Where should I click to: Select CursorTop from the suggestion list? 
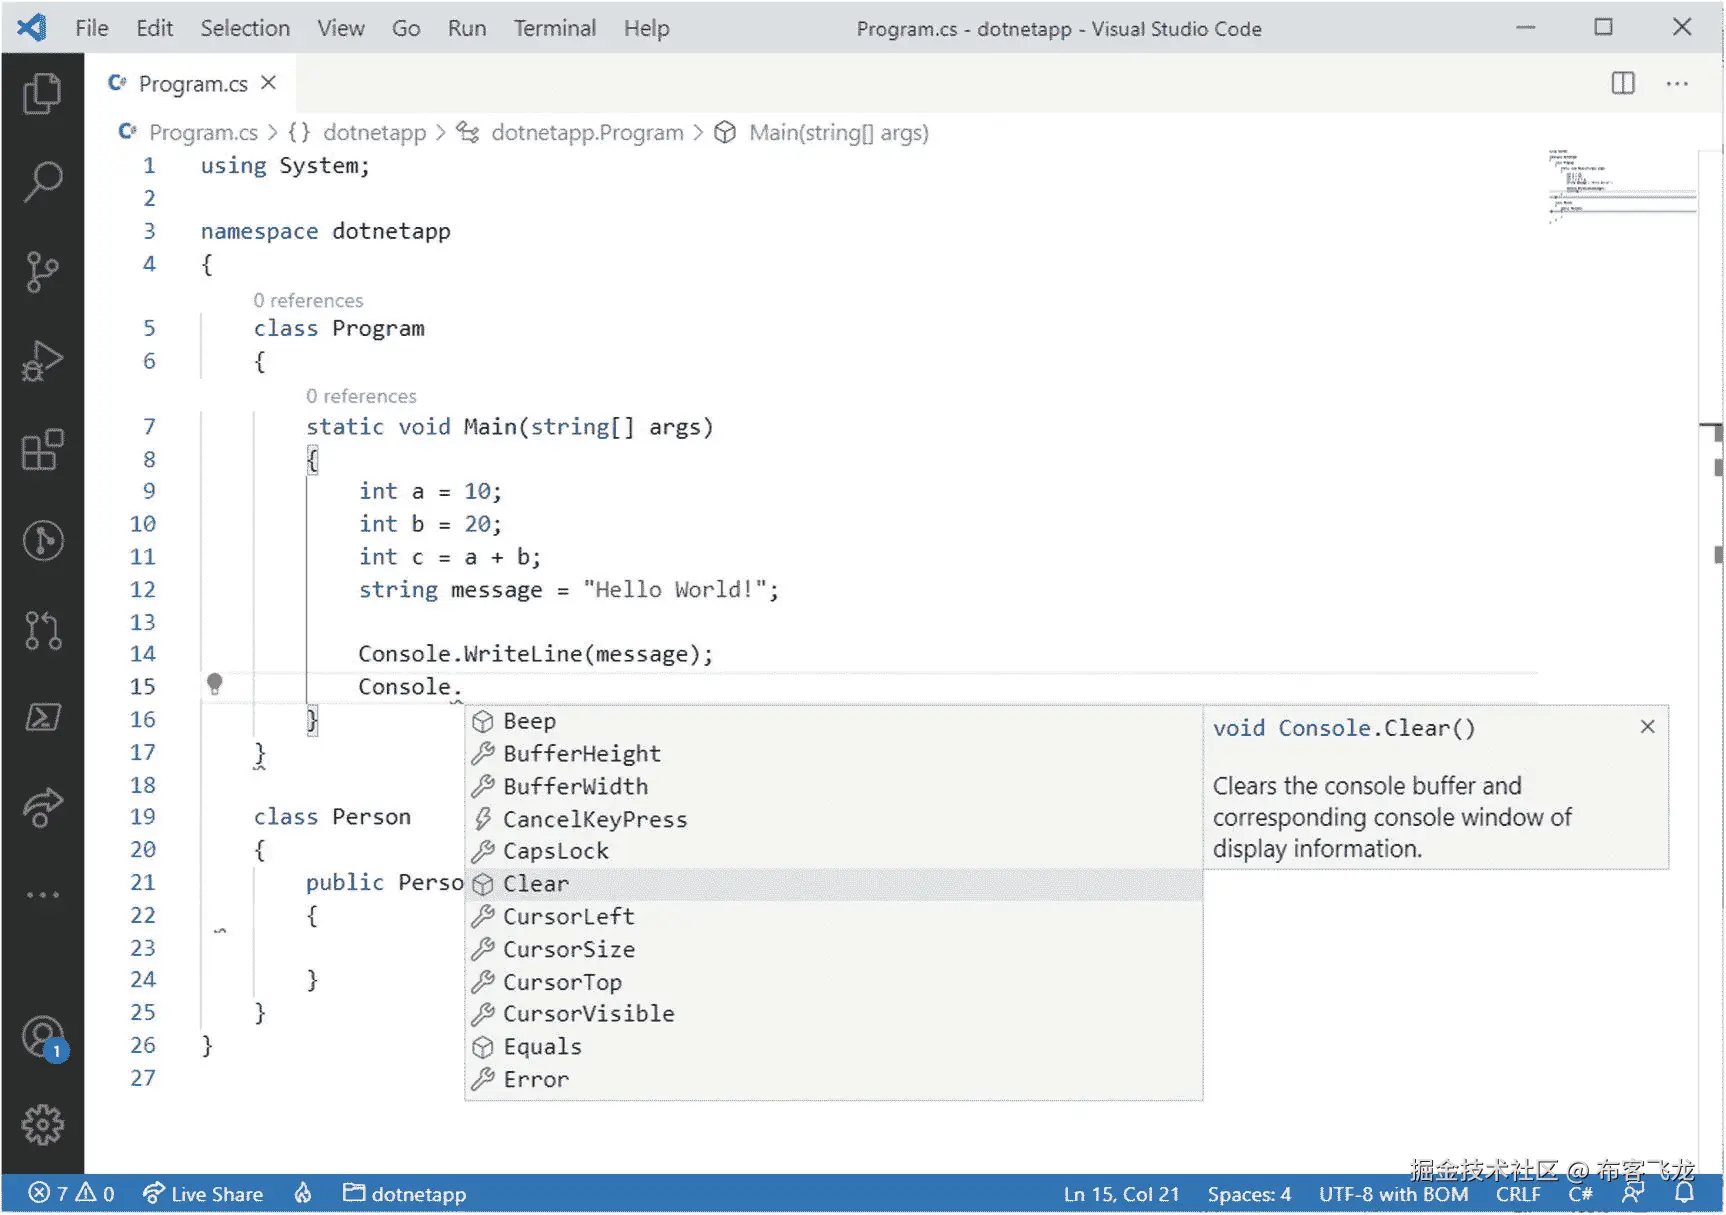point(834,982)
